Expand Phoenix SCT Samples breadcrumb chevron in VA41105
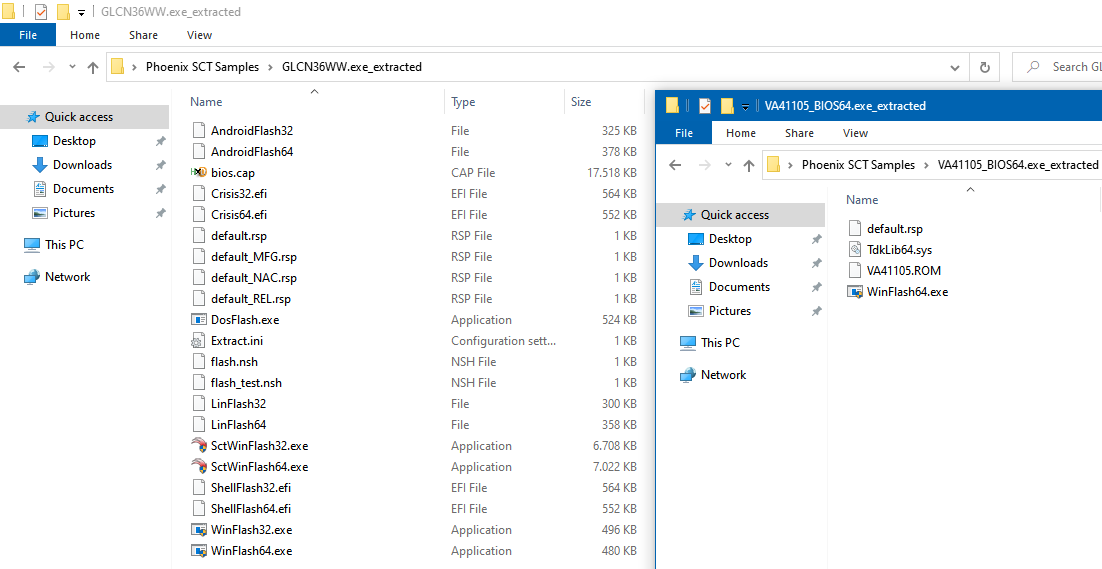 926,165
